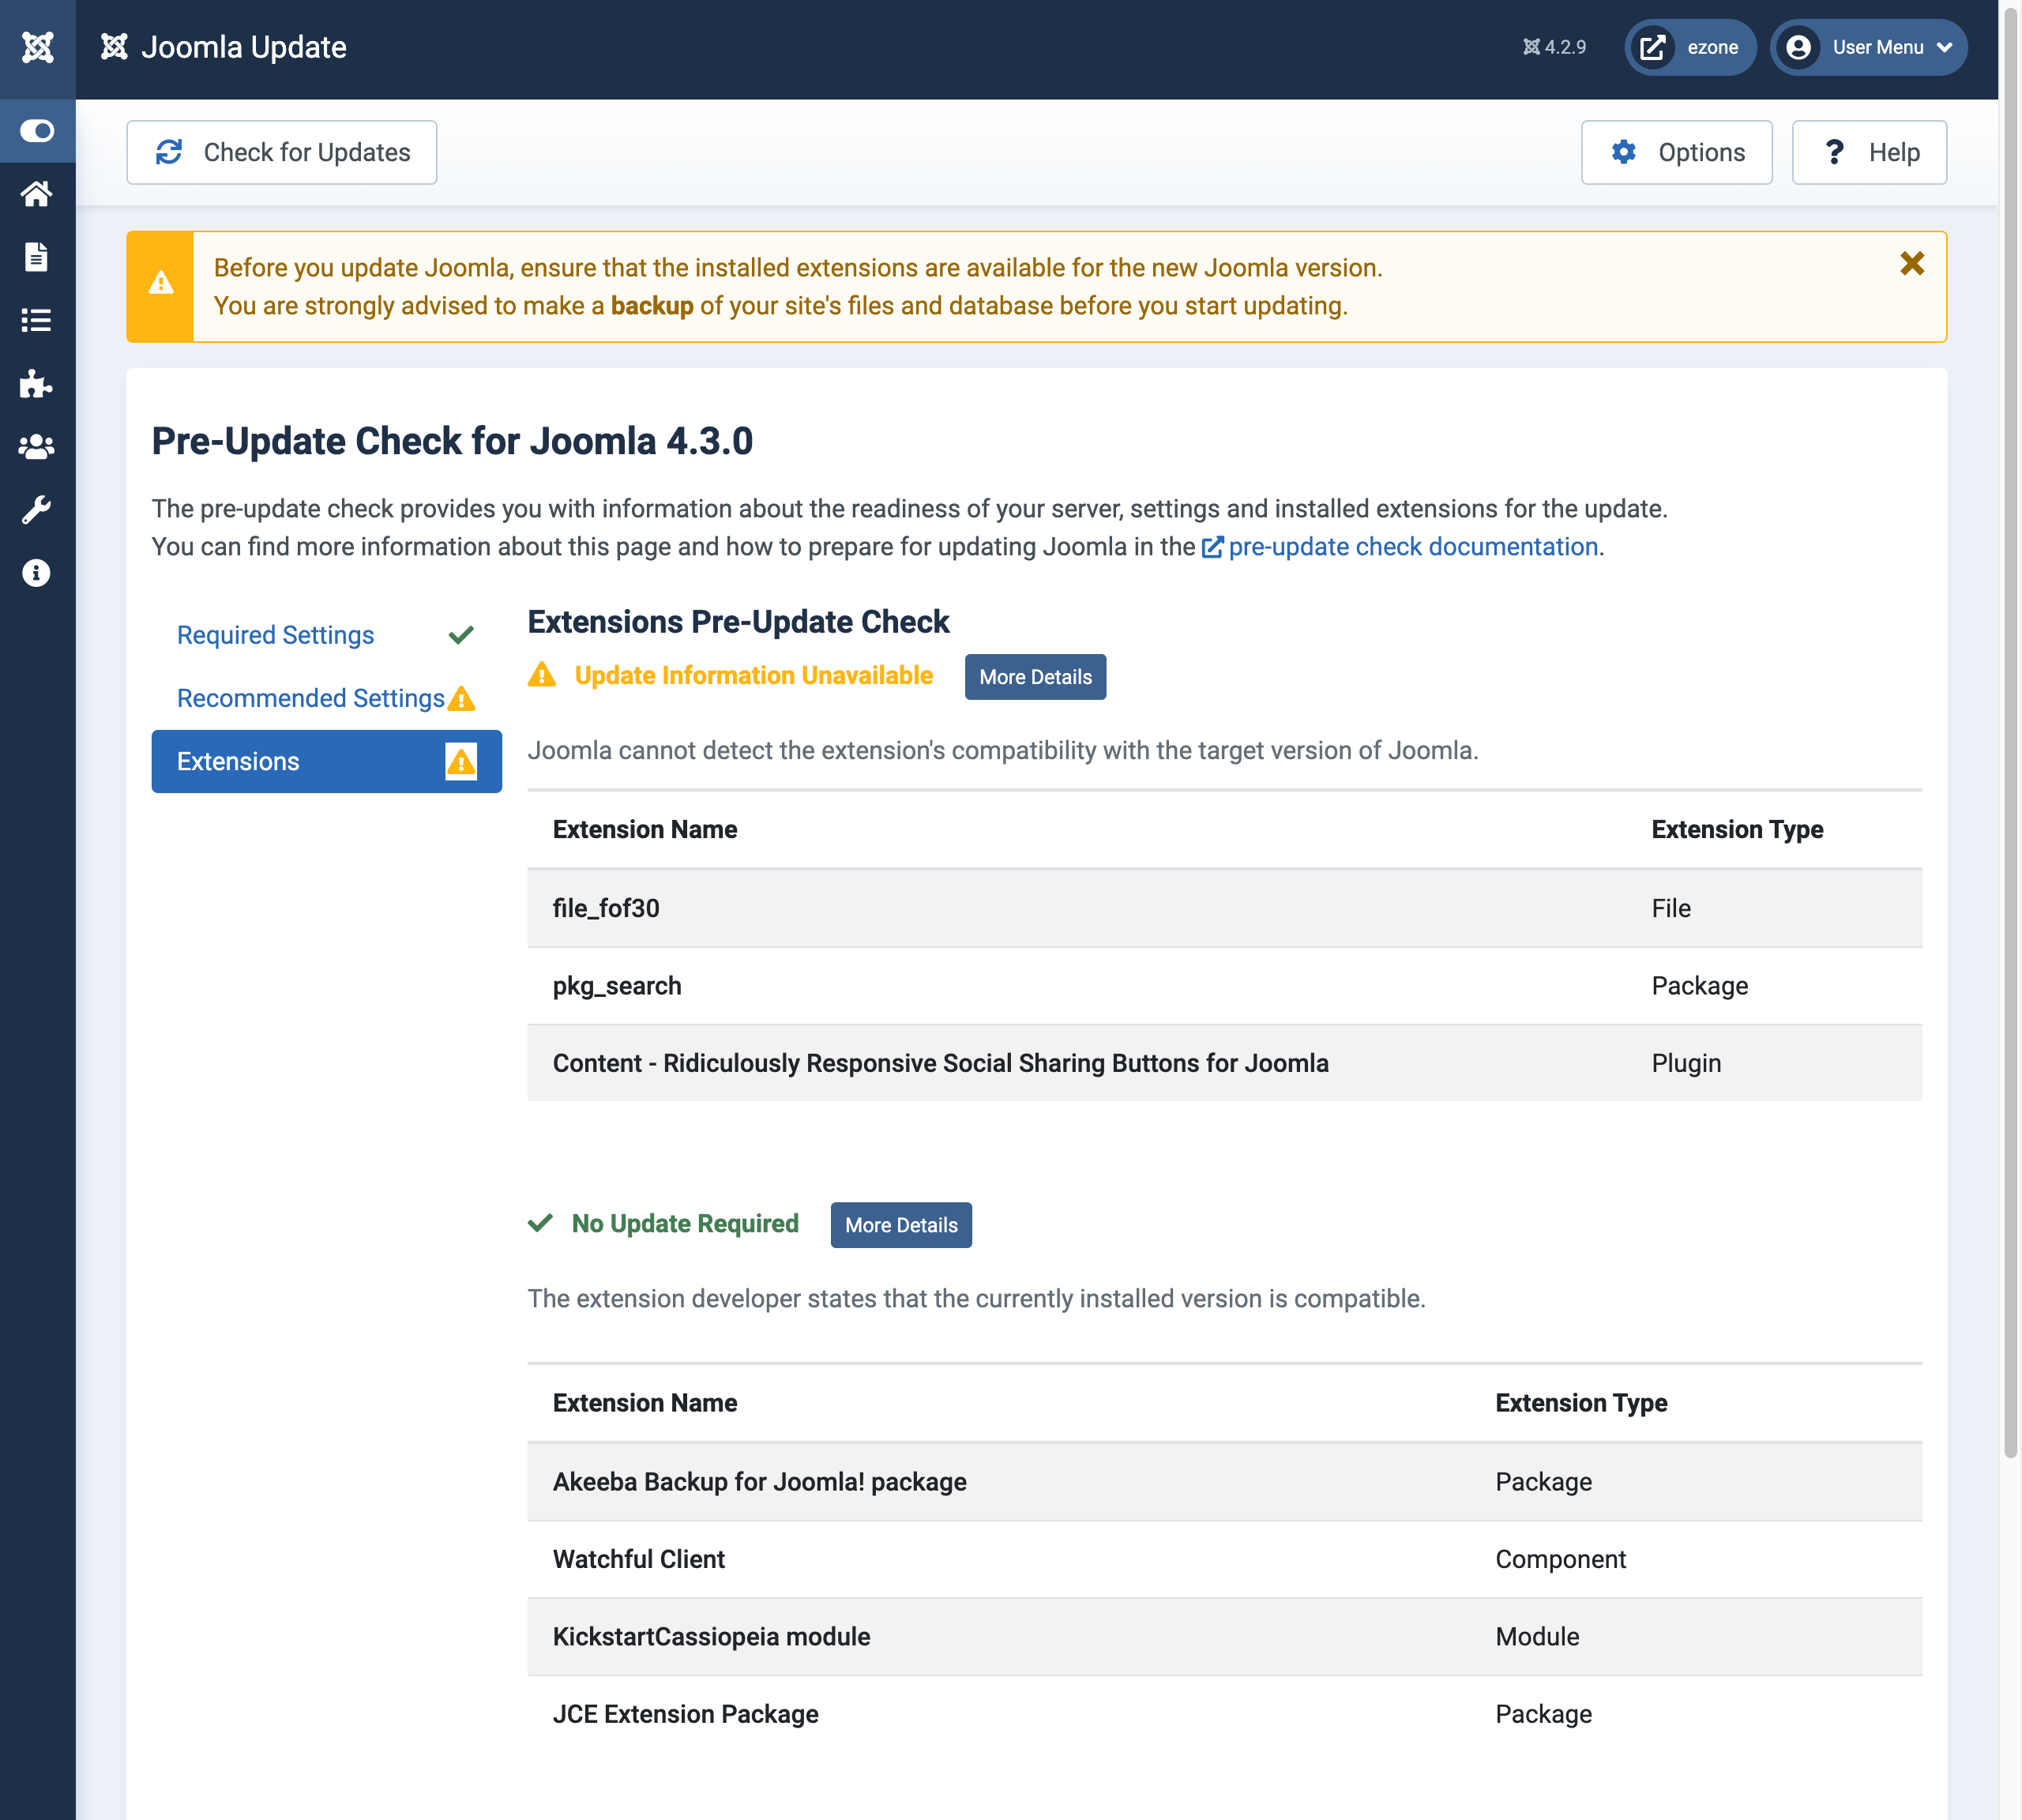Click the warning icon on the Extensions tab
This screenshot has width=2022, height=1820.
(460, 761)
